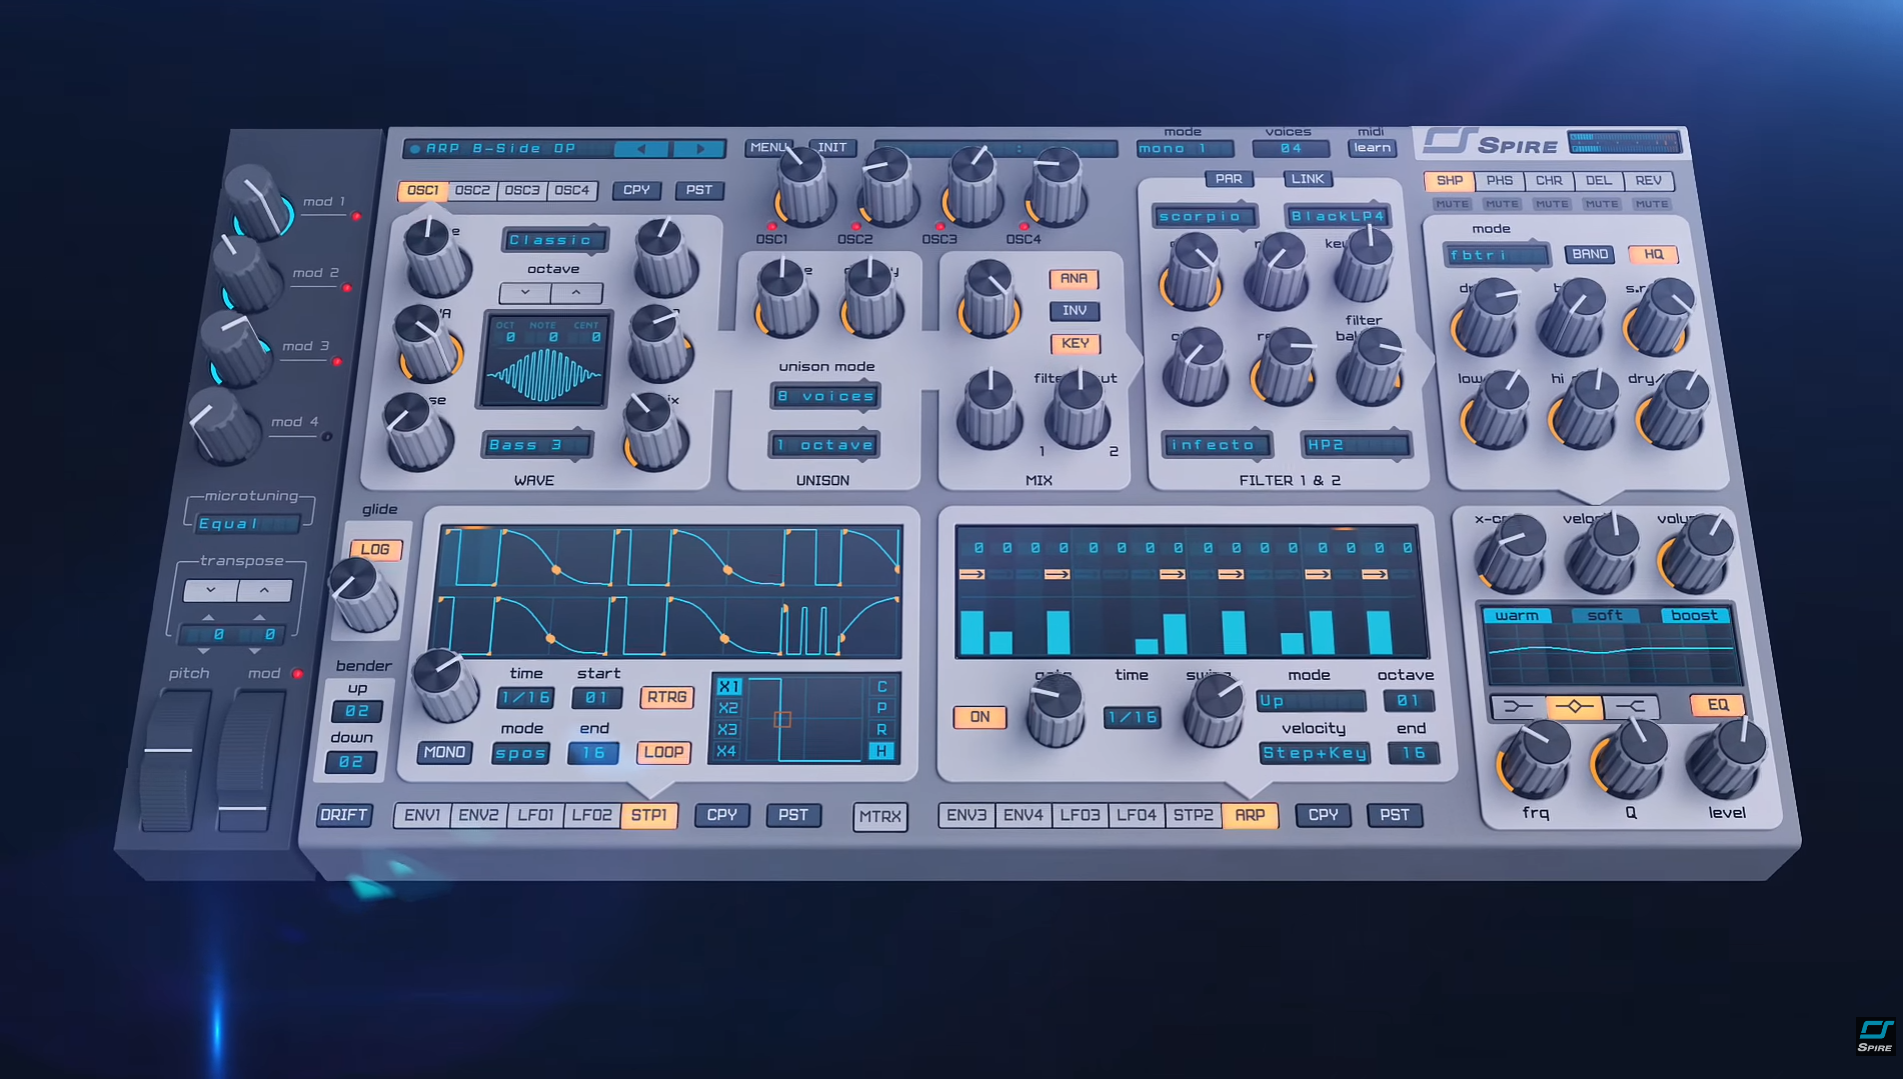
Task: Open the MENU button
Action: (x=768, y=147)
